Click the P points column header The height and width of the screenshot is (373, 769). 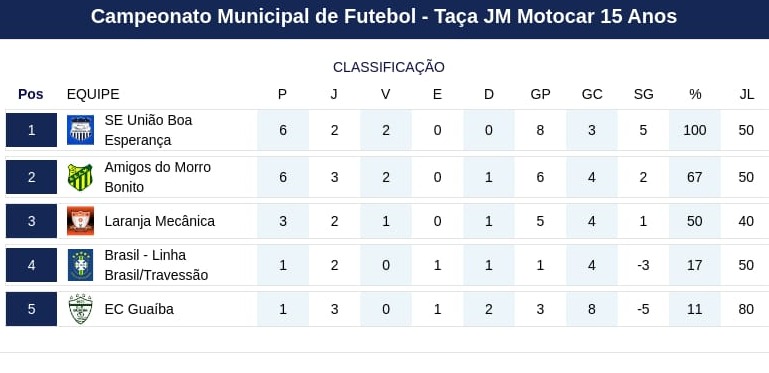tap(282, 94)
